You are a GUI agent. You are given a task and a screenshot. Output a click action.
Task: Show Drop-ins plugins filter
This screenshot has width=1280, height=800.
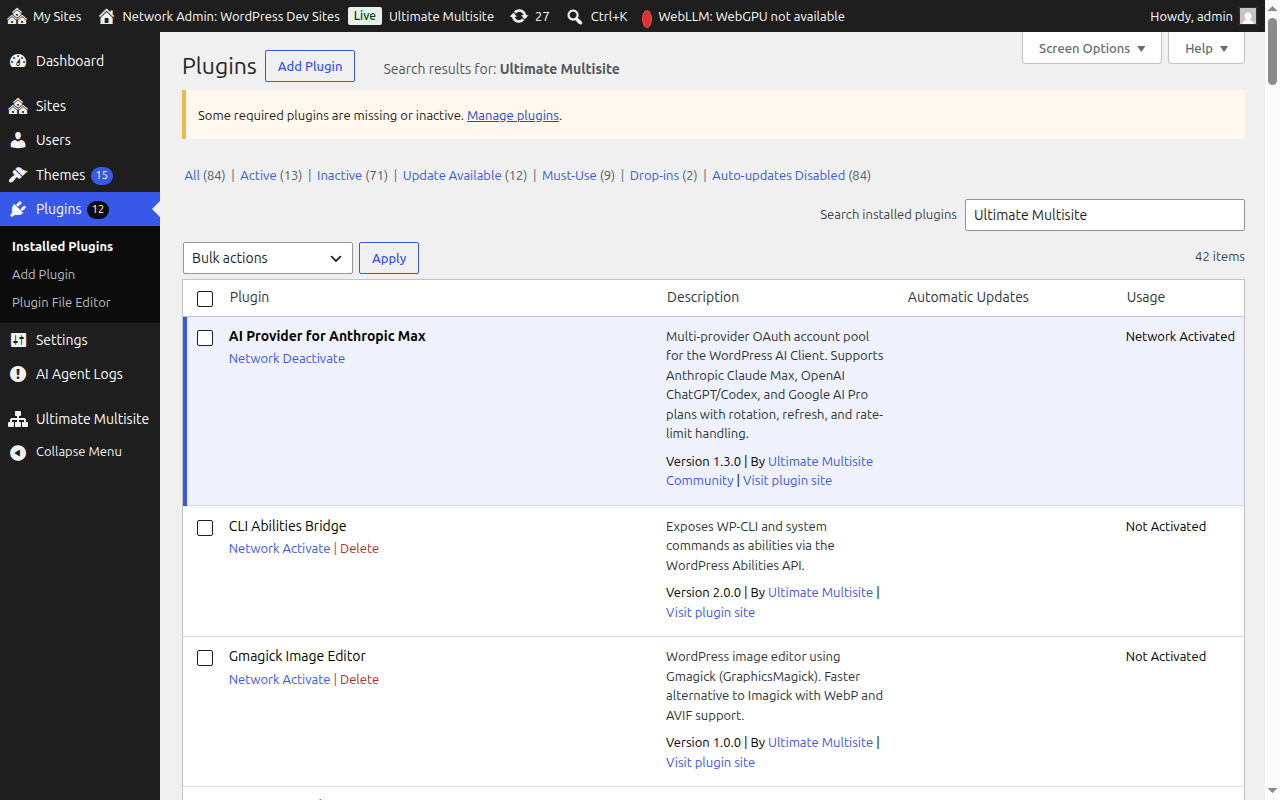[663, 175]
